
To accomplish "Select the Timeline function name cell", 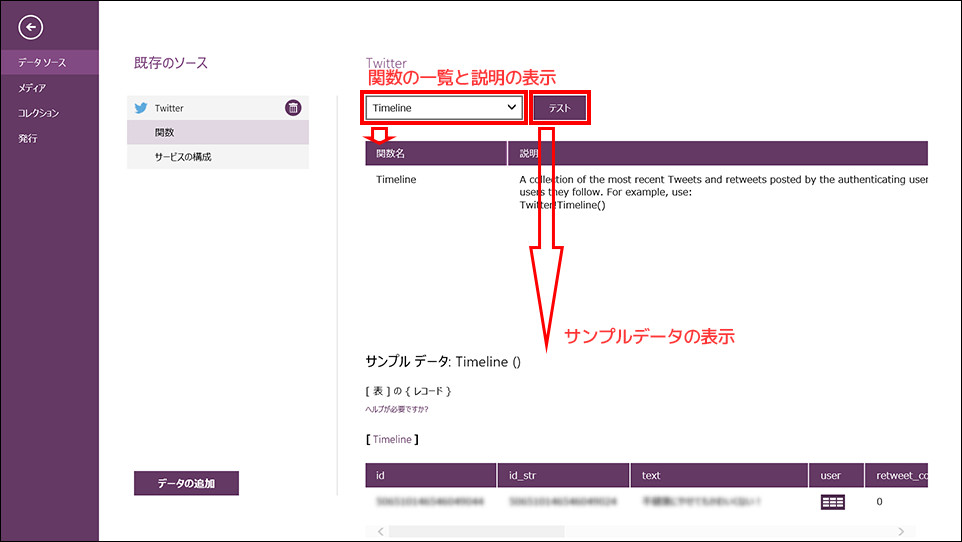I will tap(396, 179).
